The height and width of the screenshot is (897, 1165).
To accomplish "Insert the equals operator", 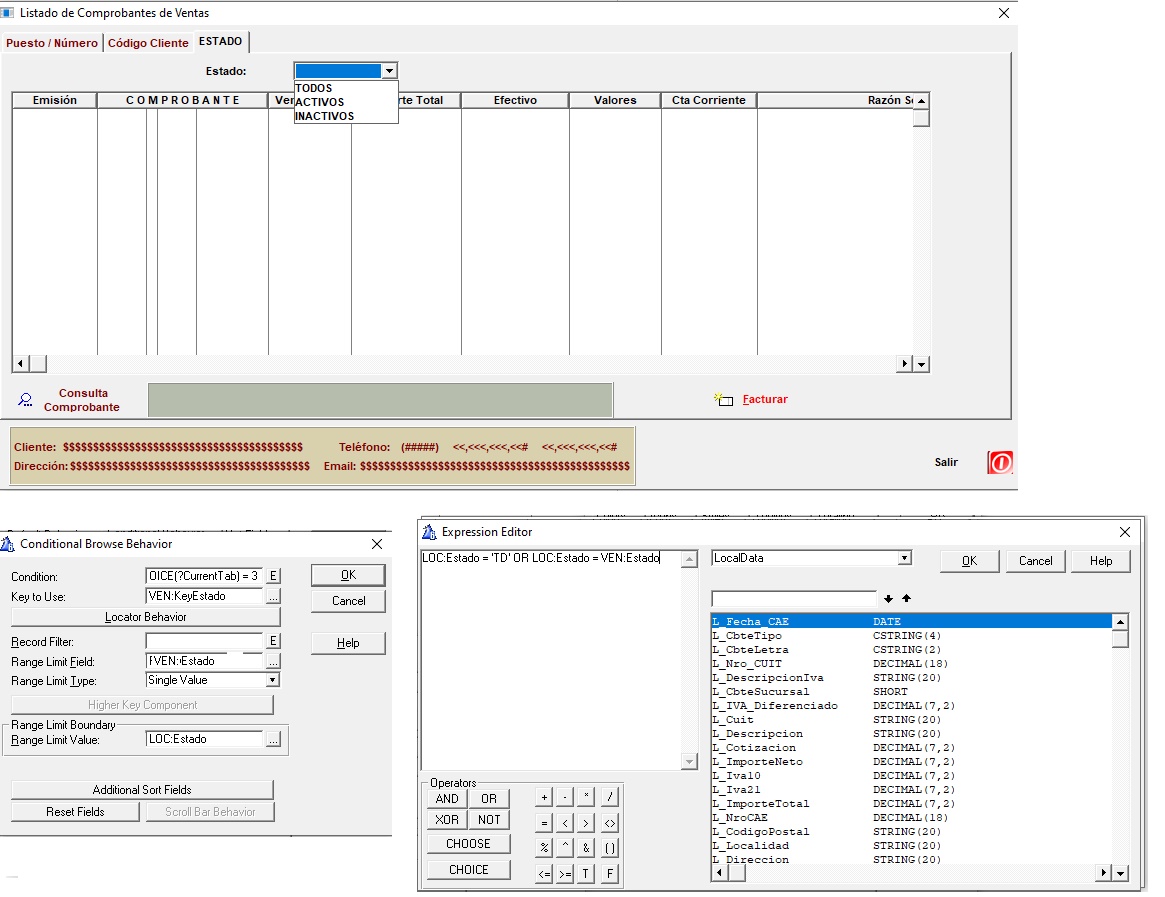I will coord(545,823).
